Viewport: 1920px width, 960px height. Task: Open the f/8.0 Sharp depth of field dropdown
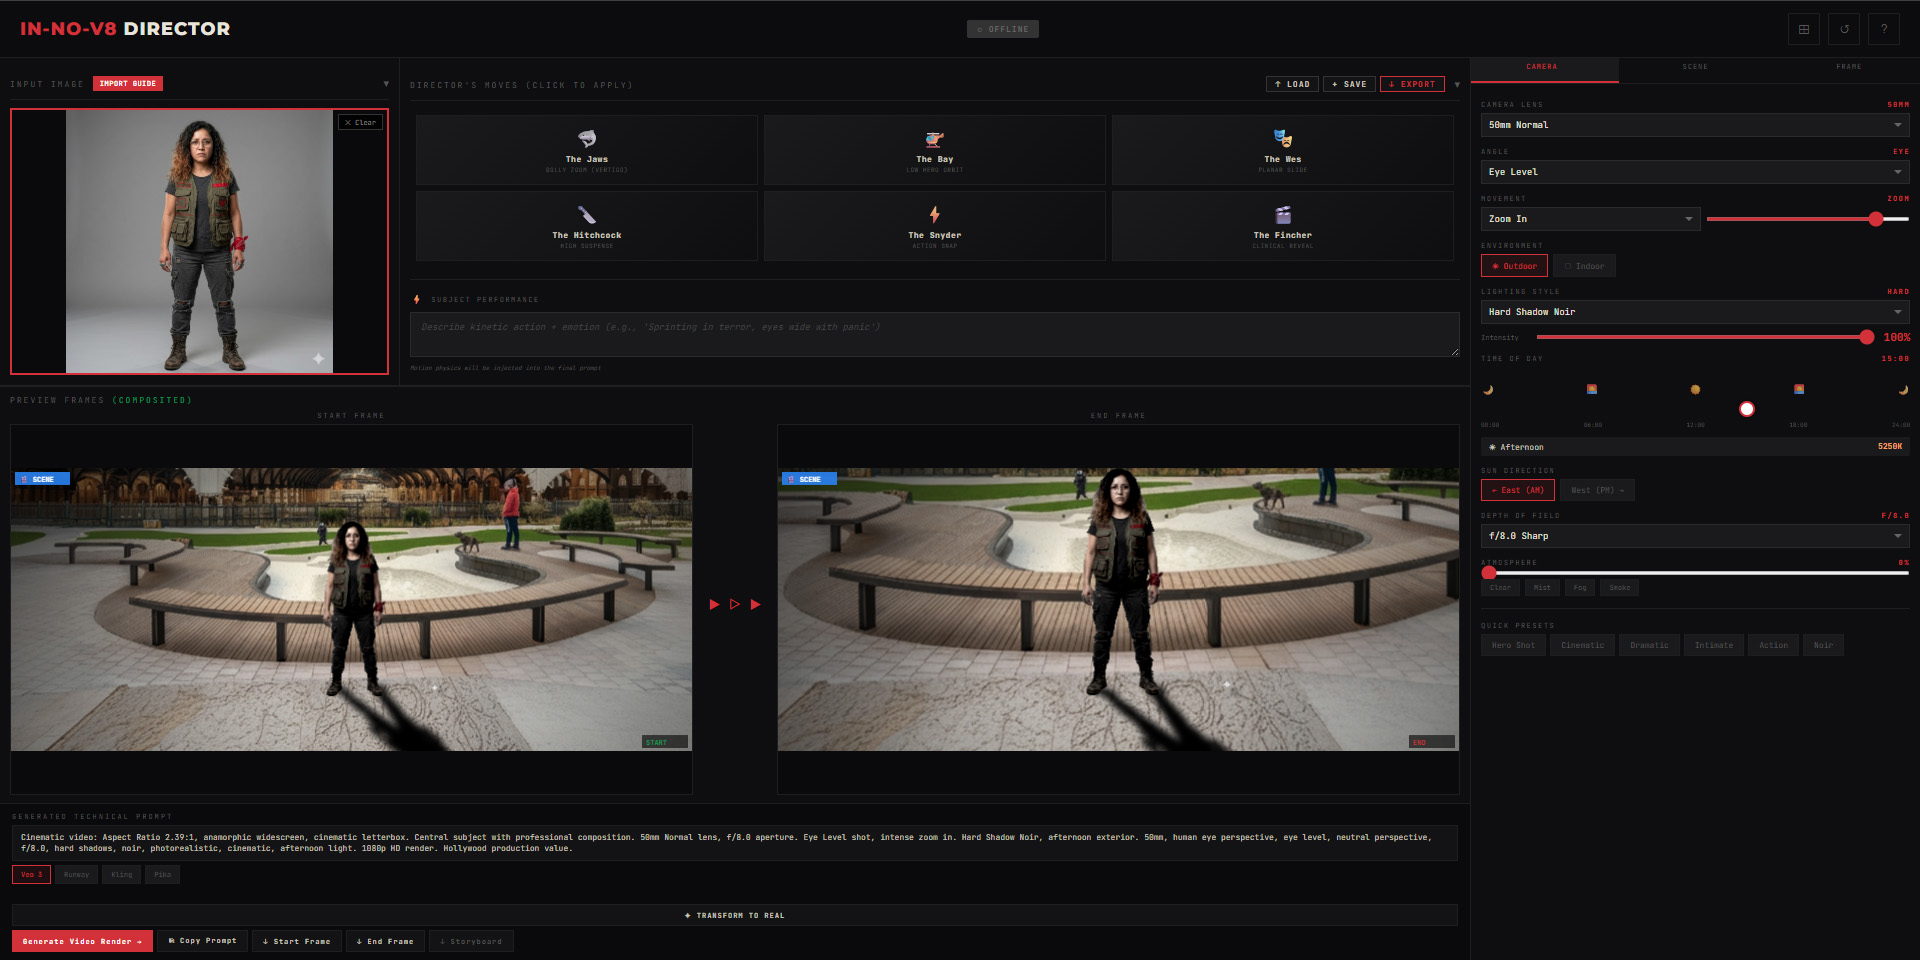point(1694,536)
